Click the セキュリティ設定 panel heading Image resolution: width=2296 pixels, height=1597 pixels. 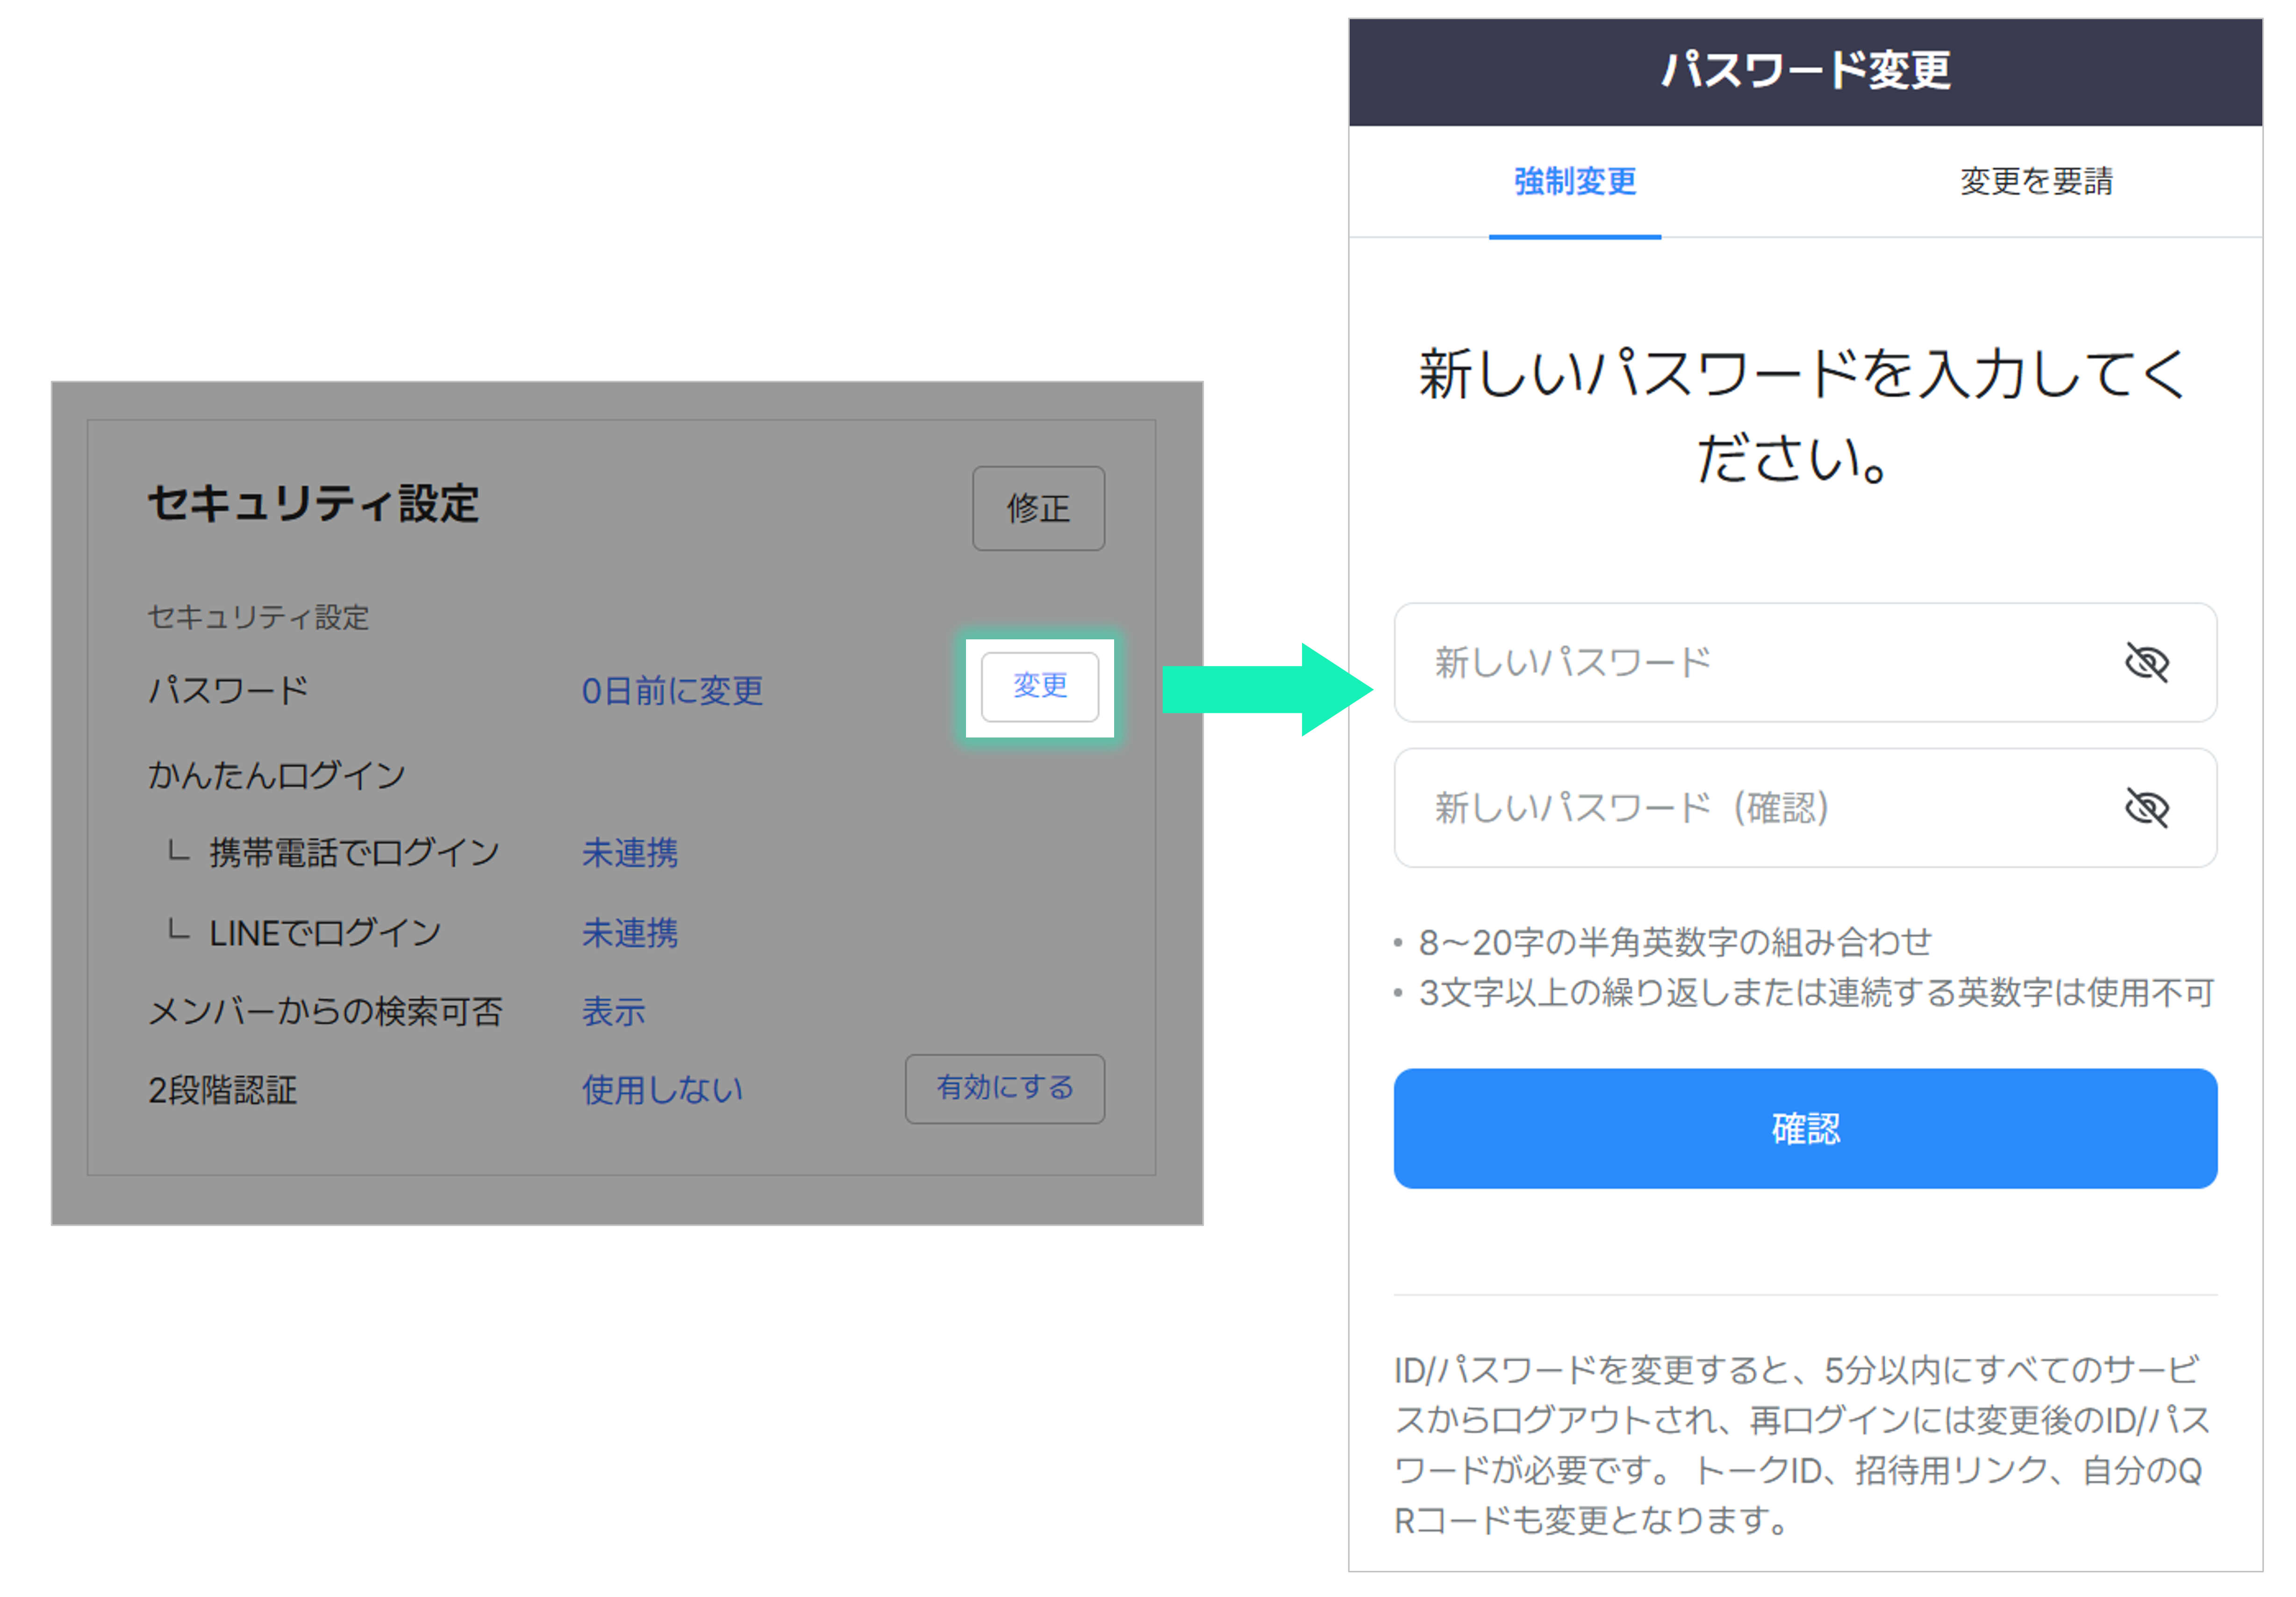pos(313,503)
